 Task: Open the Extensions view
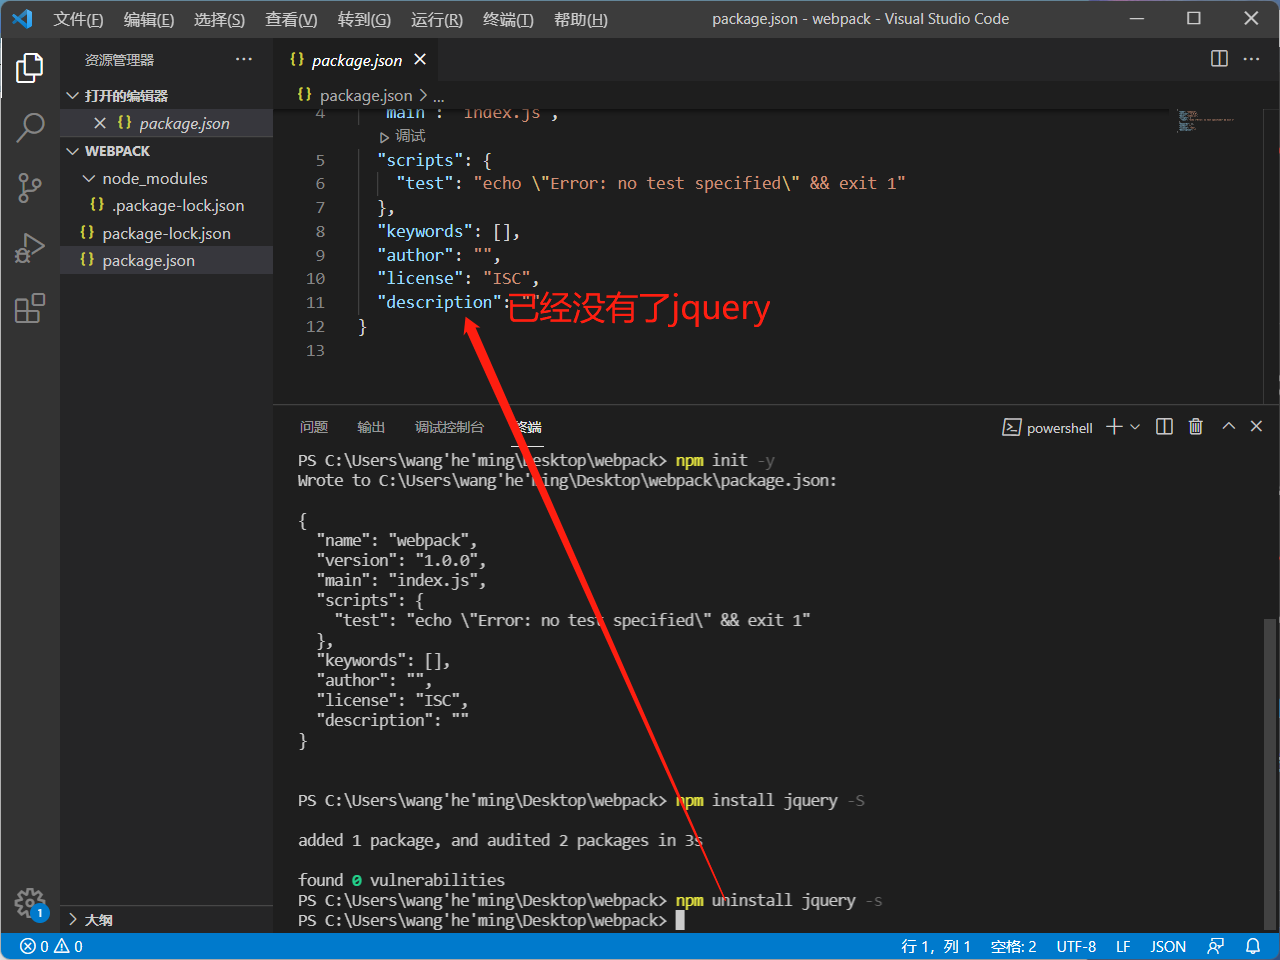point(30,308)
